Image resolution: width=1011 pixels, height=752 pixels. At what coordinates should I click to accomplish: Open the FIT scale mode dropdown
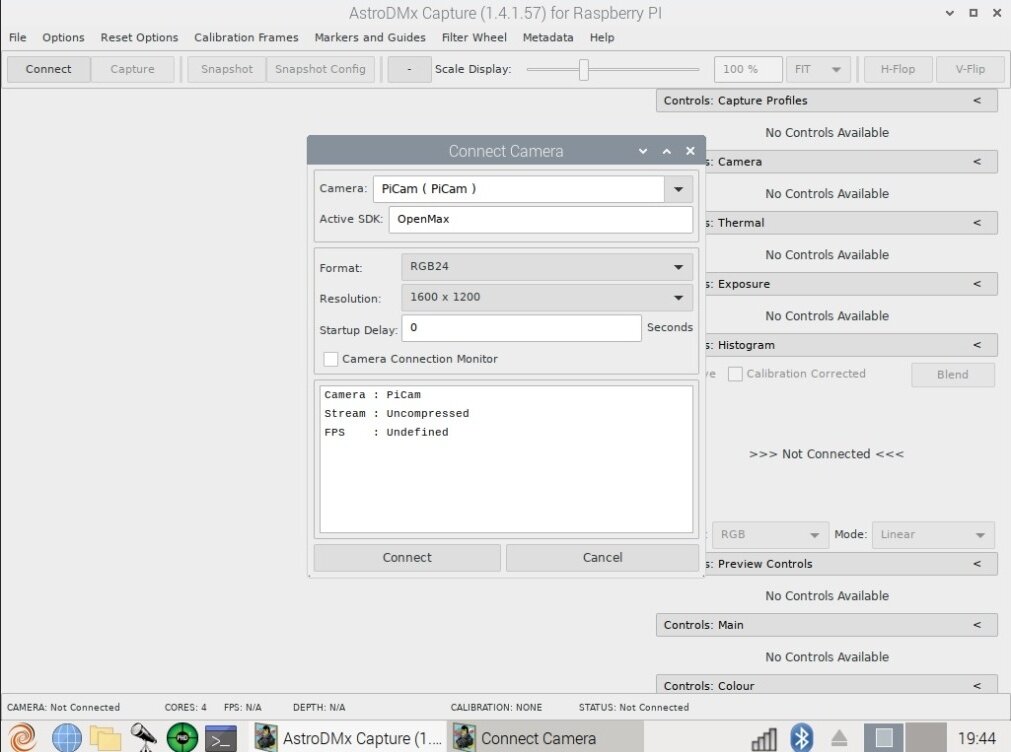pyautogui.click(x=818, y=69)
